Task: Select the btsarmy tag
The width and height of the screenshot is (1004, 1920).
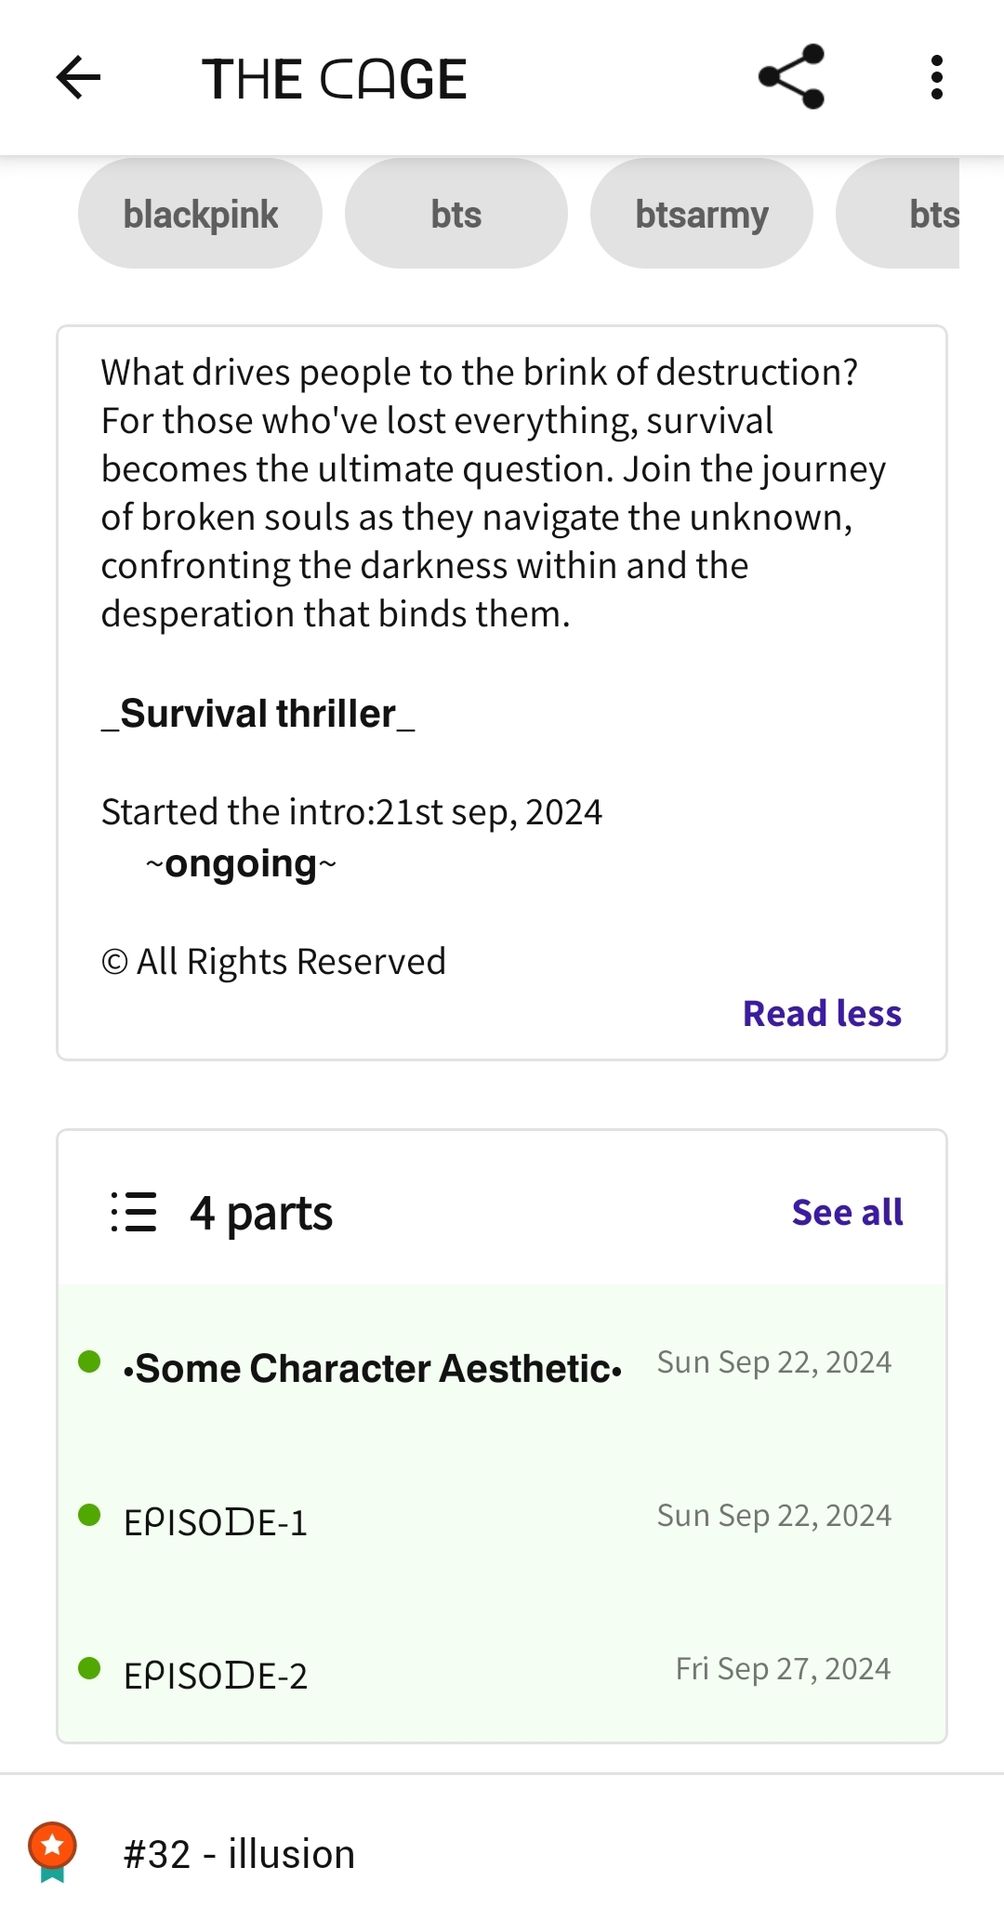Action: tap(701, 214)
